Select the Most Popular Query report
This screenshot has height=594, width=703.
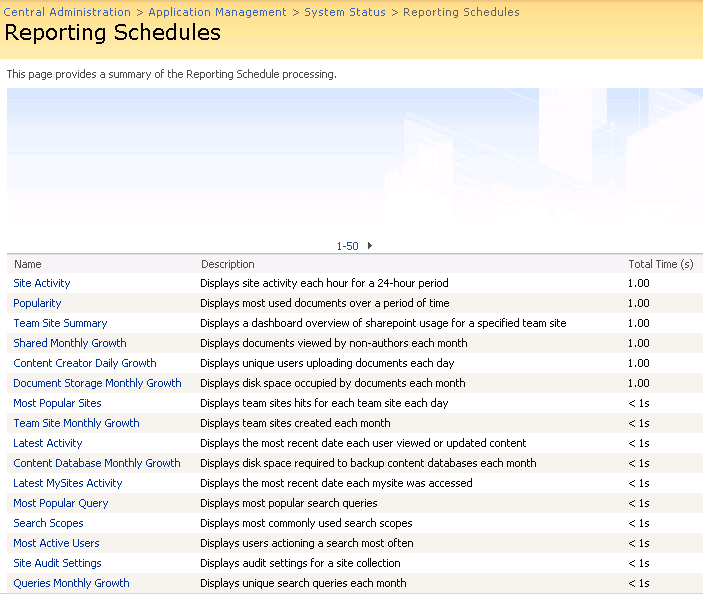pyautogui.click(x=60, y=503)
